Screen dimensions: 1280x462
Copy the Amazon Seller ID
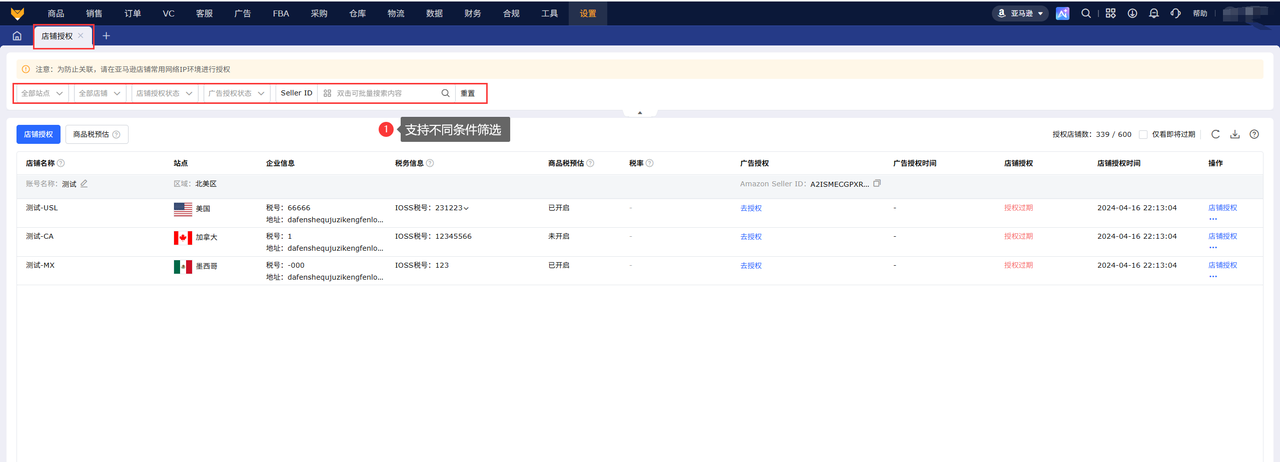877,184
